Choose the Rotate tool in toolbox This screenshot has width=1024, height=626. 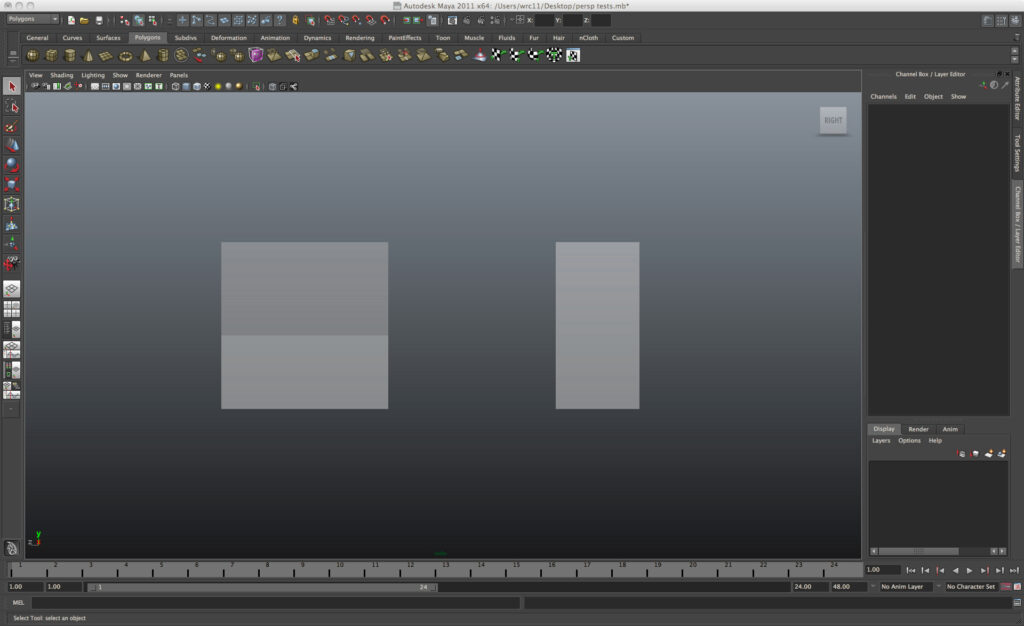click(x=12, y=165)
